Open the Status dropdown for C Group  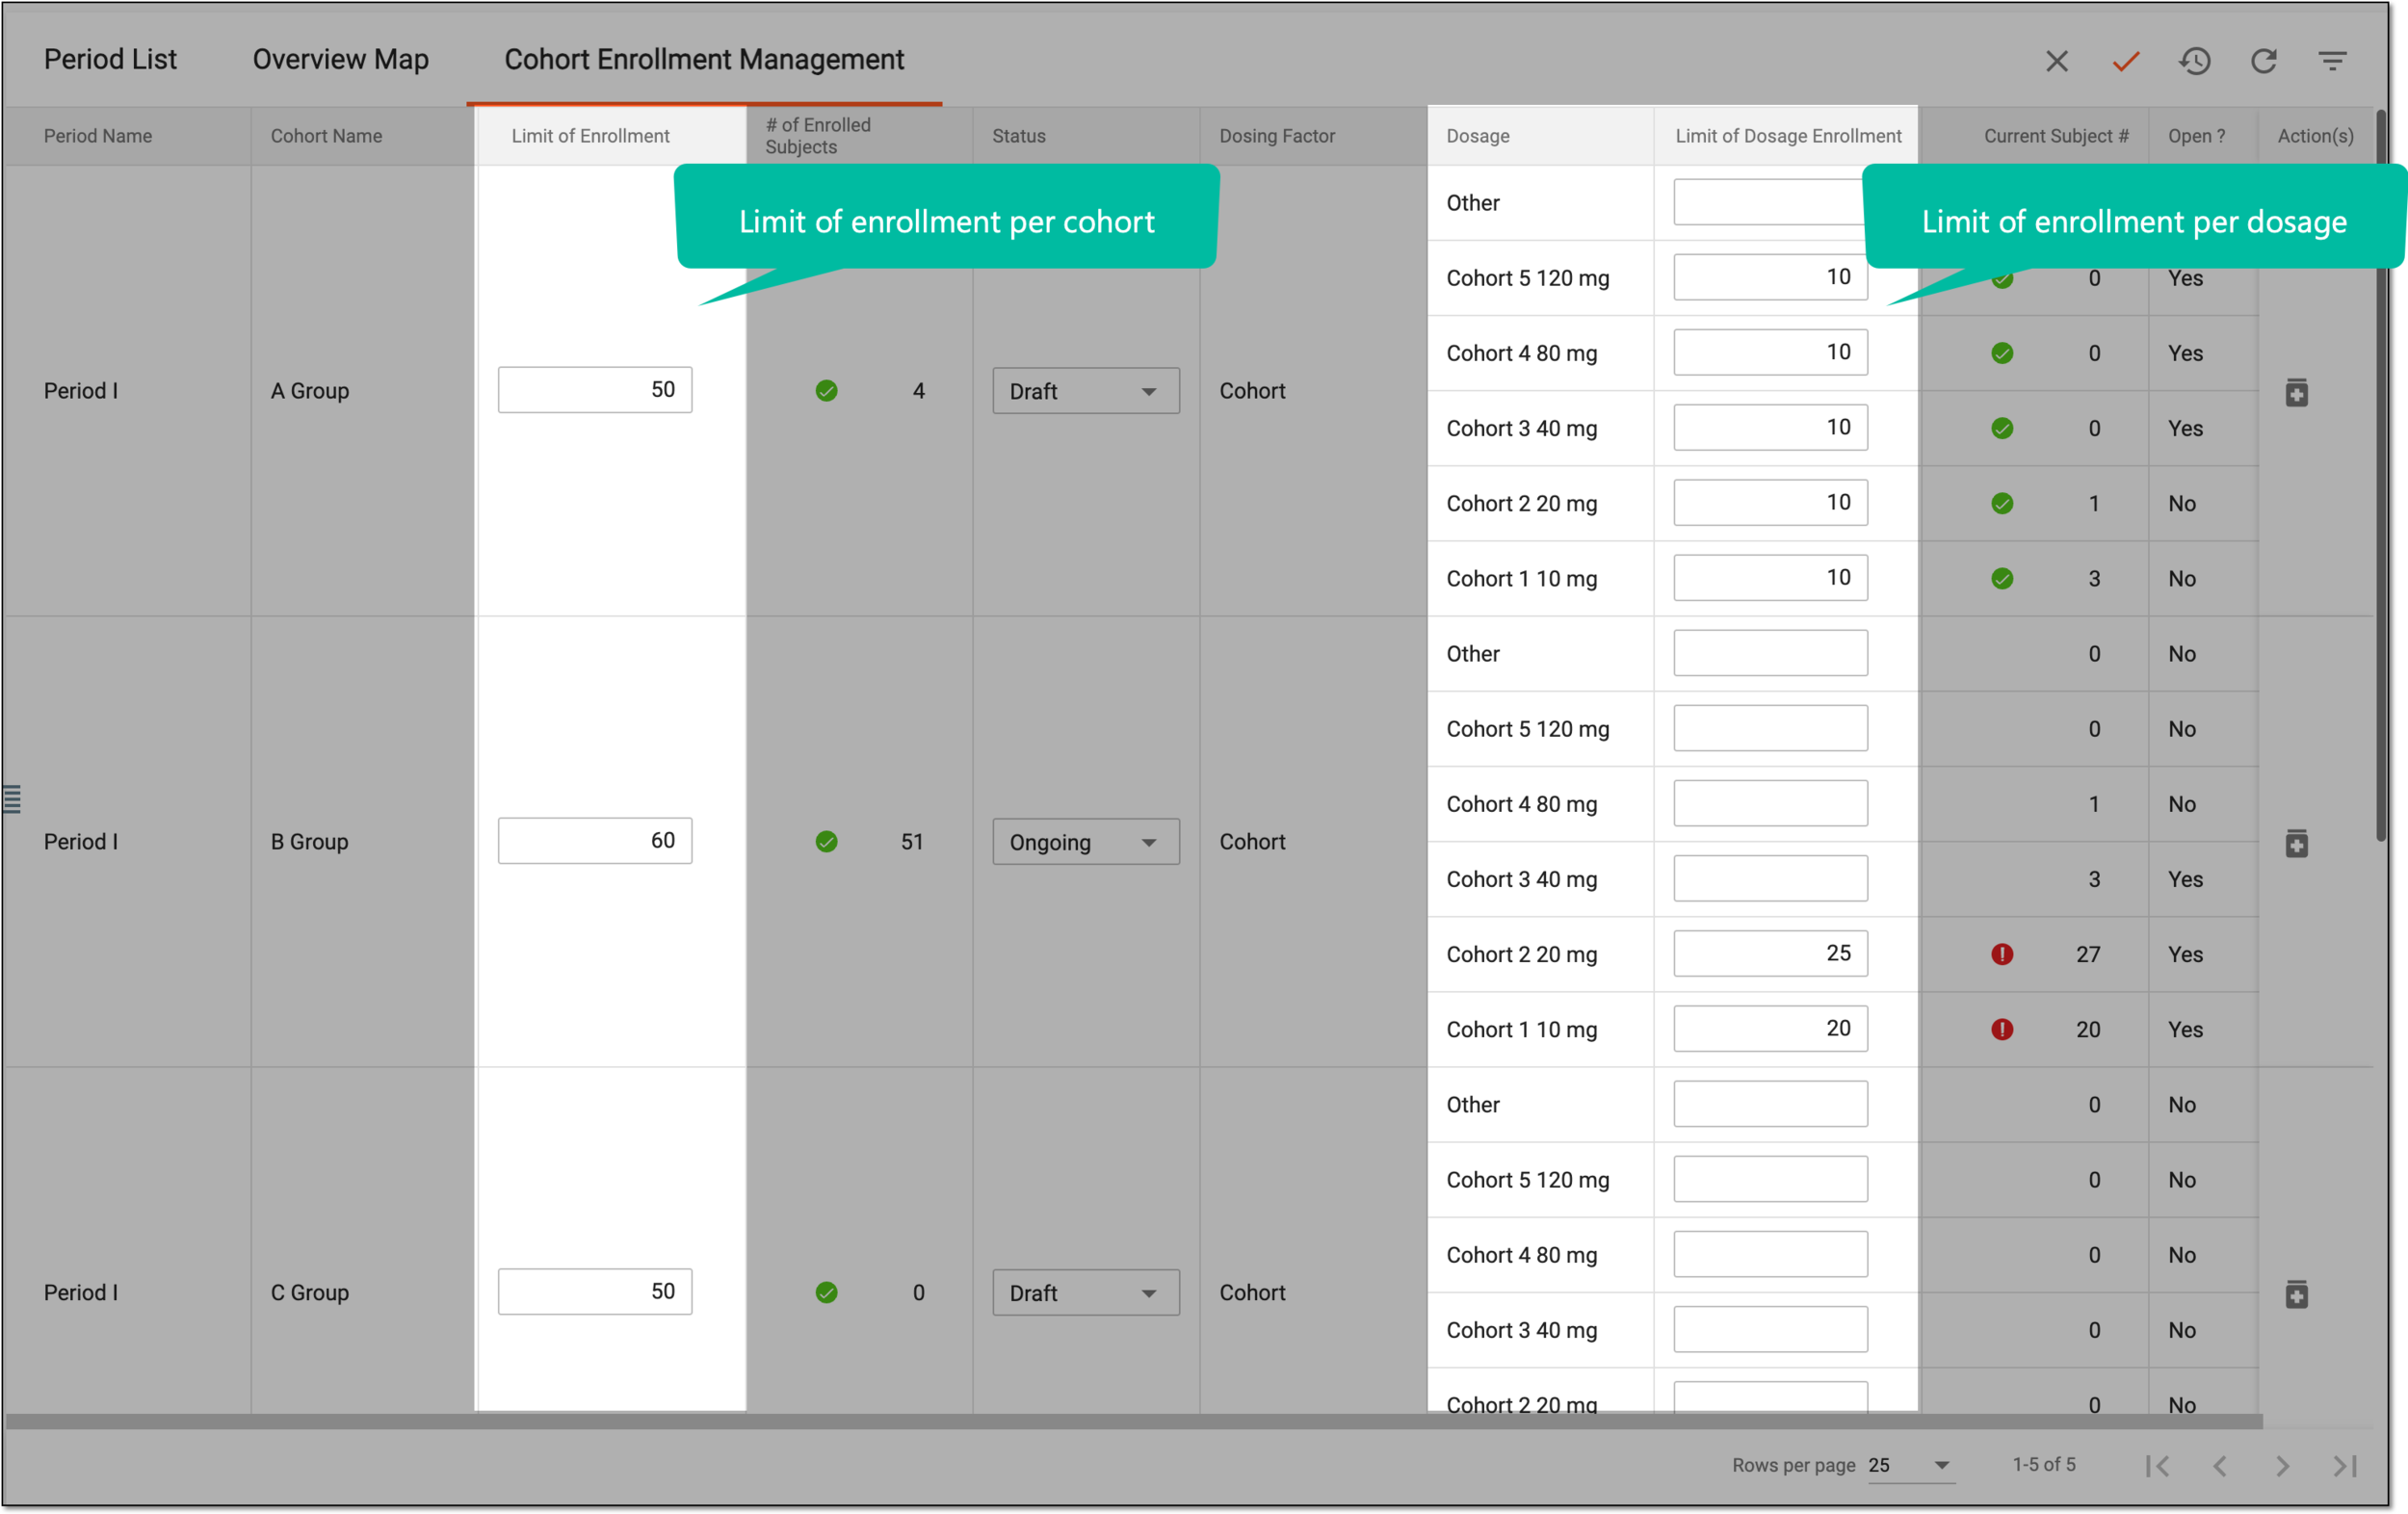(x=1085, y=1293)
